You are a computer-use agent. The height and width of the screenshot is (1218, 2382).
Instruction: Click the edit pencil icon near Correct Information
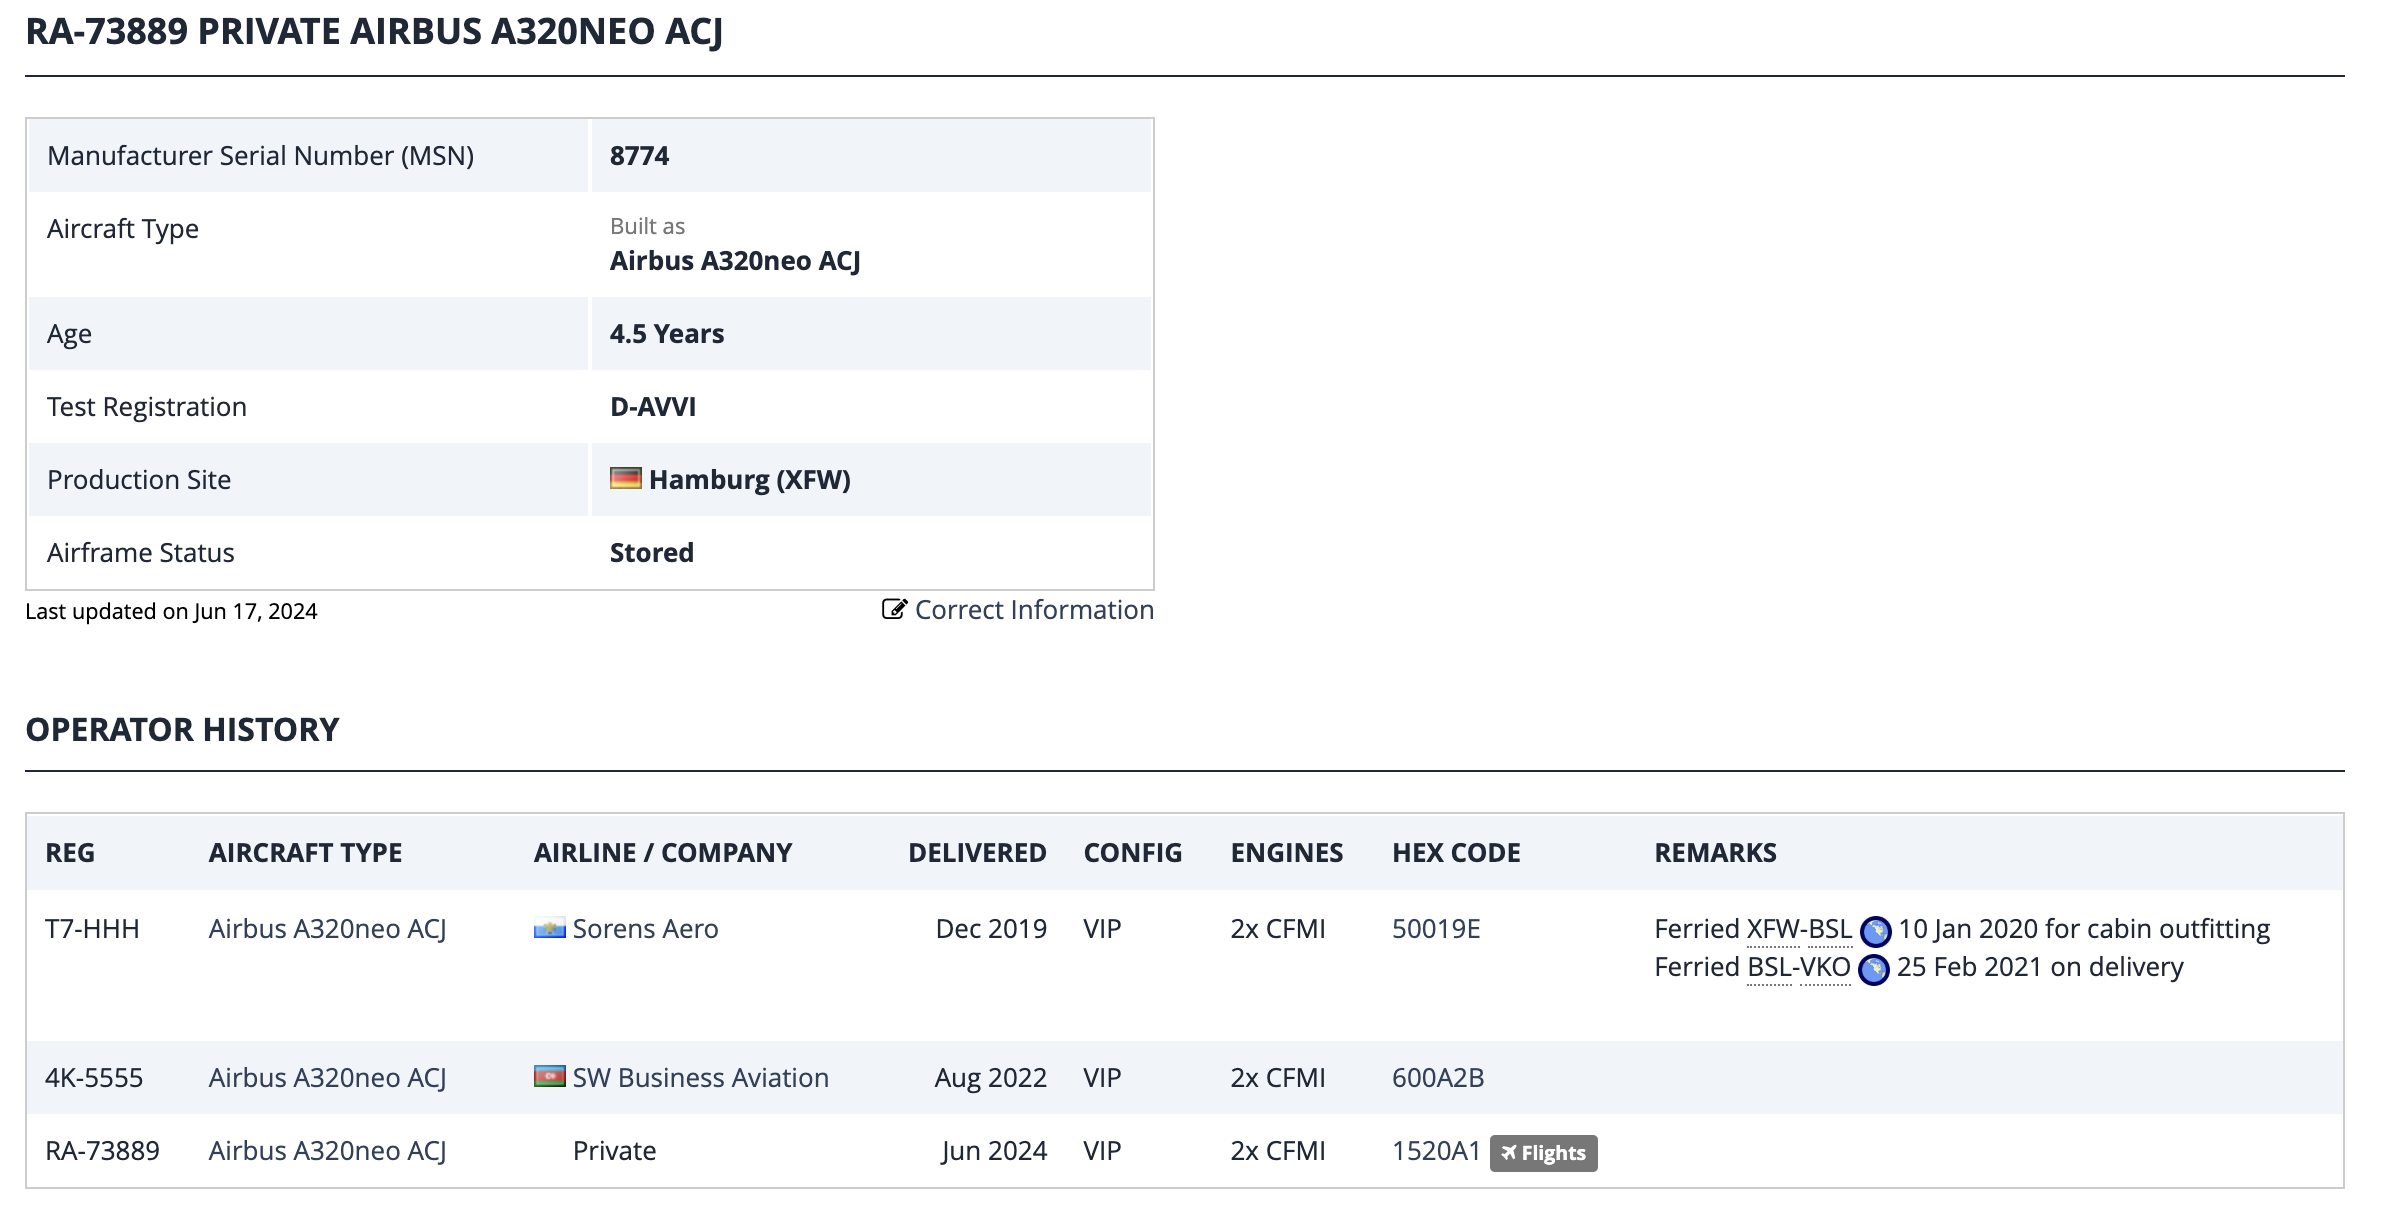coord(894,609)
